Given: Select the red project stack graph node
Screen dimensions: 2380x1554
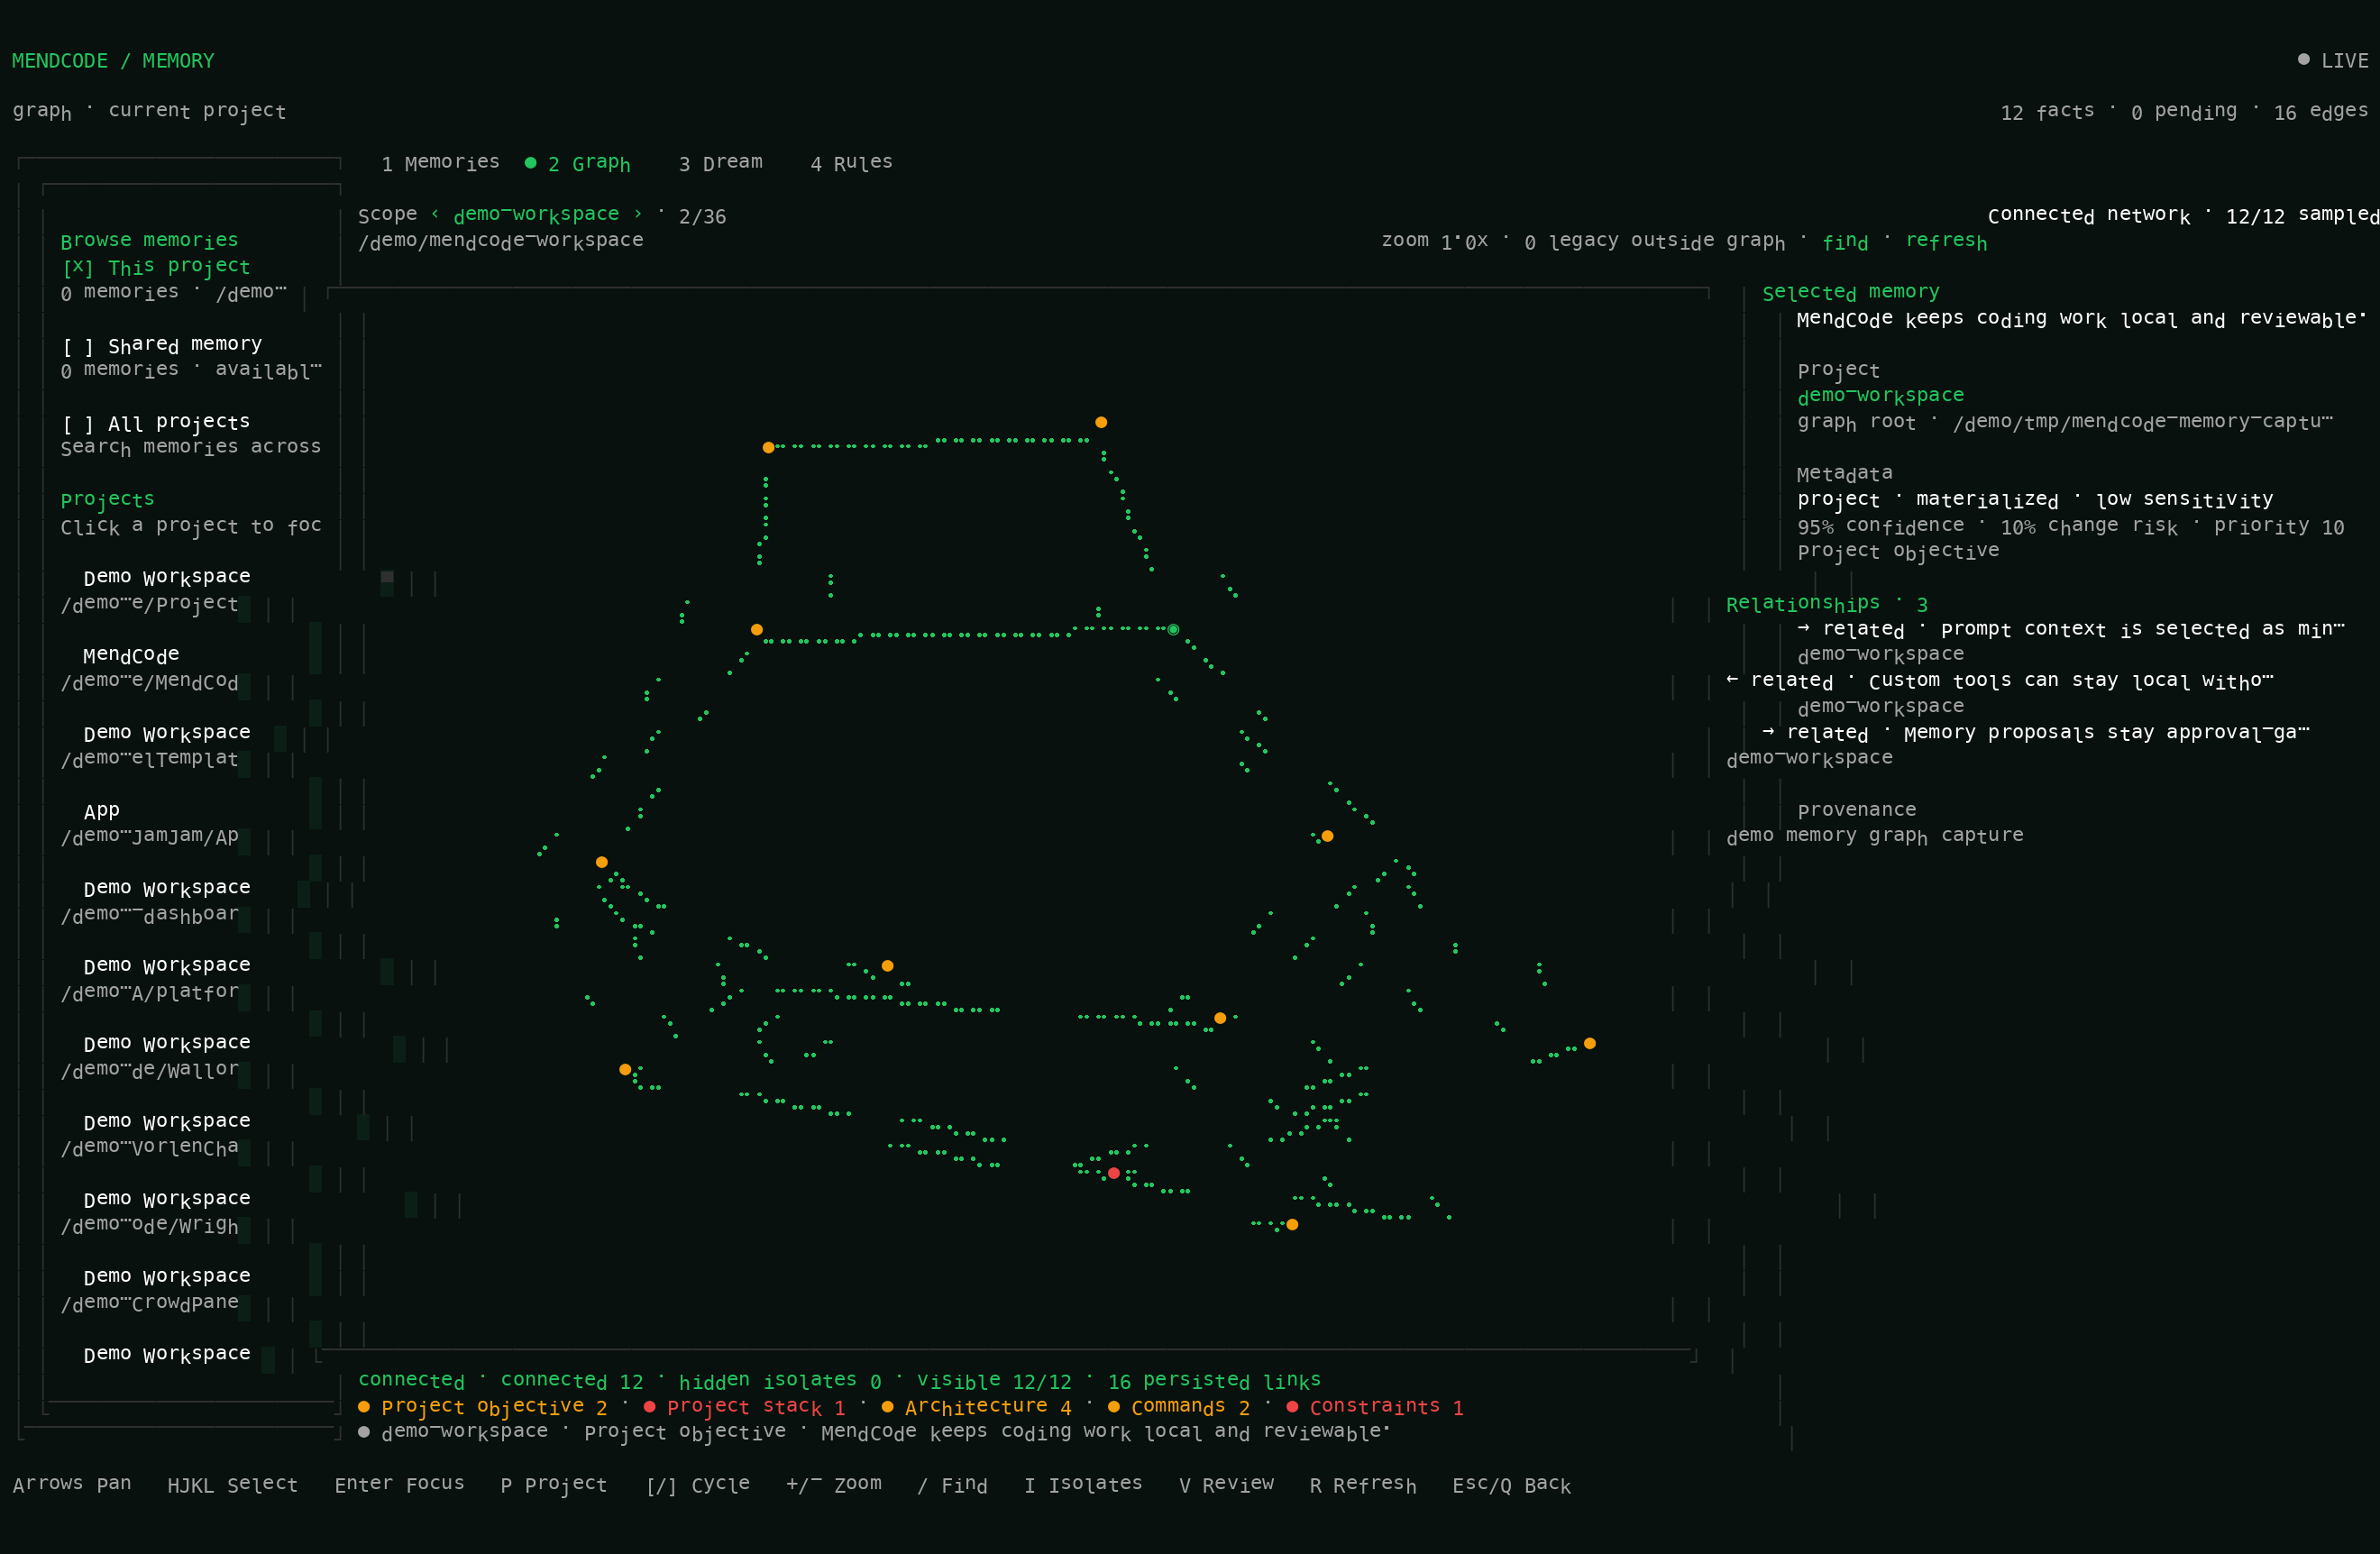Looking at the screenshot, I should [1113, 1173].
